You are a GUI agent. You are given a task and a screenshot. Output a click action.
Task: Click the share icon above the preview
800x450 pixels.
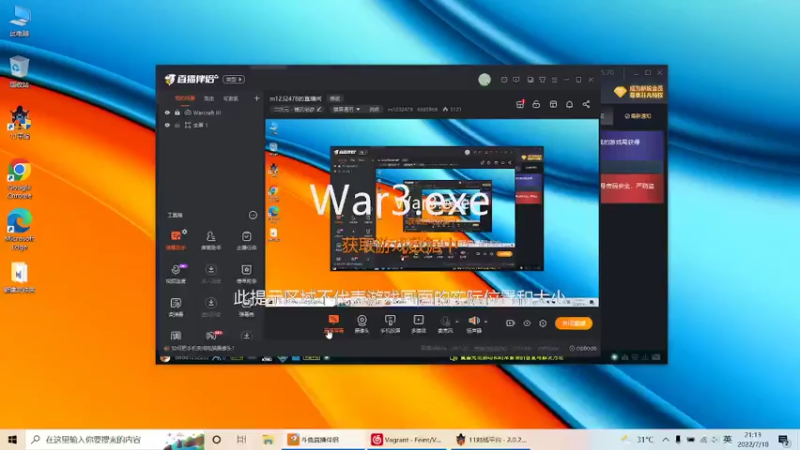coord(586,104)
